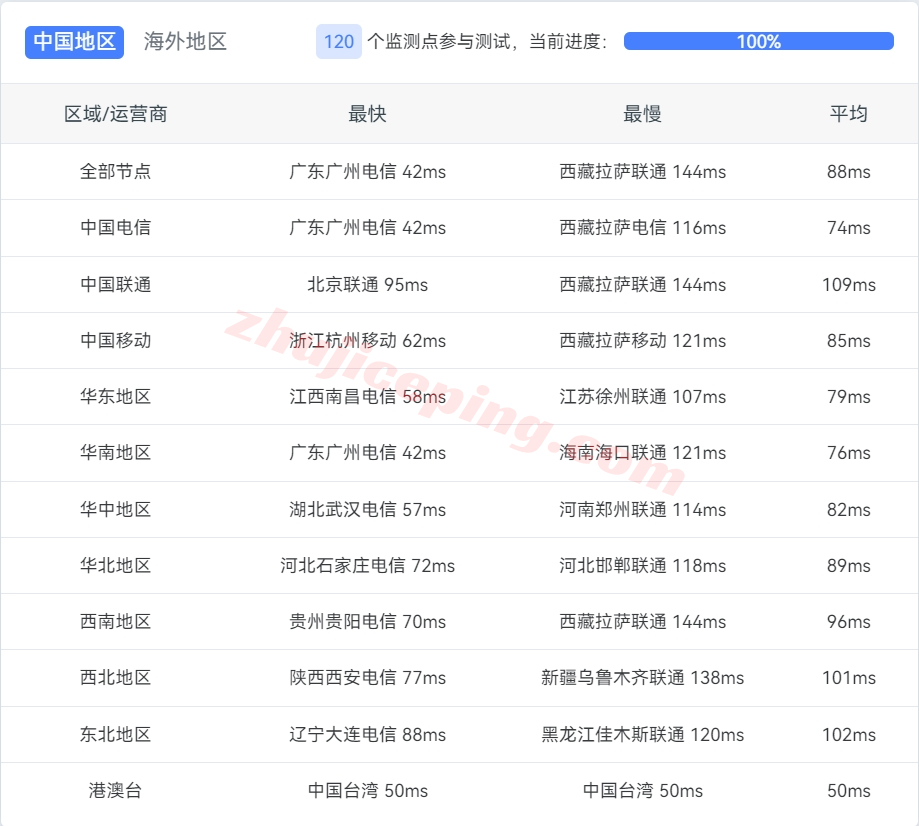Select the 华南地区 row label

coord(115,453)
